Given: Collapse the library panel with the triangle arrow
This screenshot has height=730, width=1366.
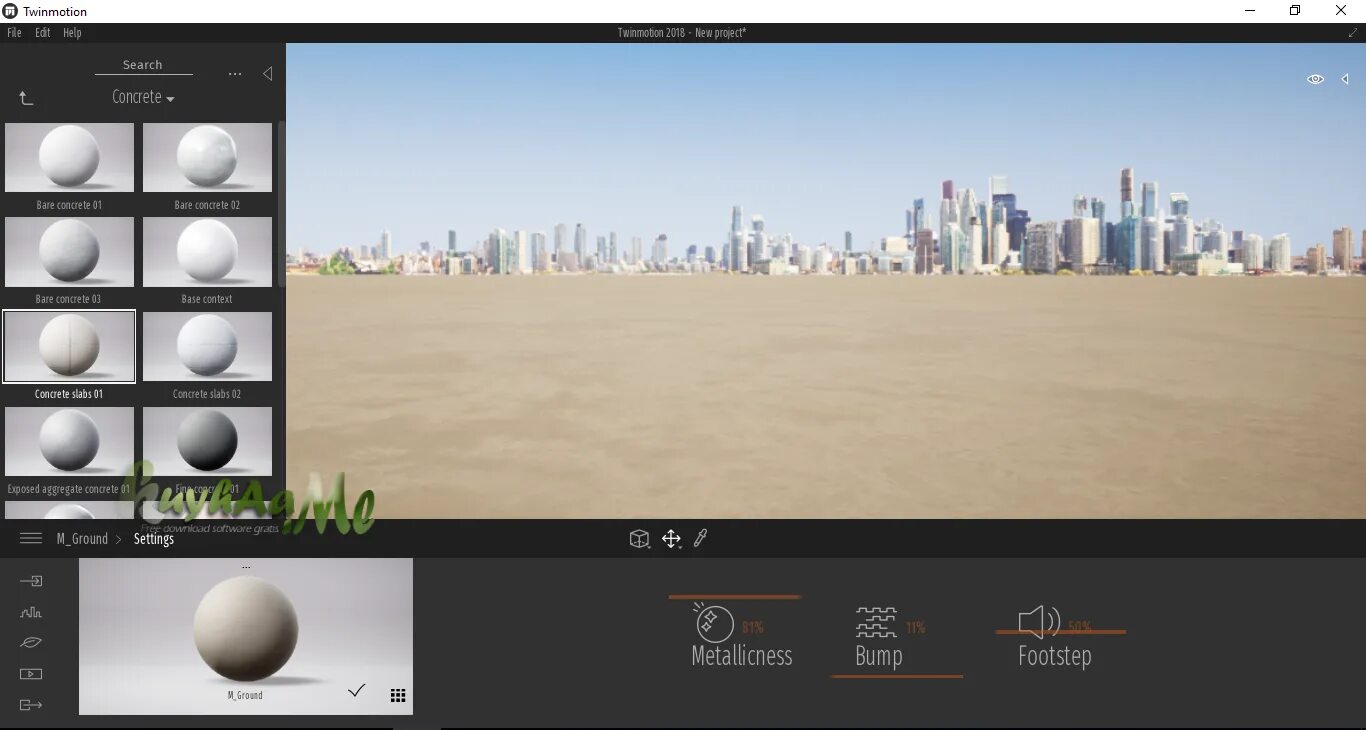Looking at the screenshot, I should pyautogui.click(x=267, y=74).
